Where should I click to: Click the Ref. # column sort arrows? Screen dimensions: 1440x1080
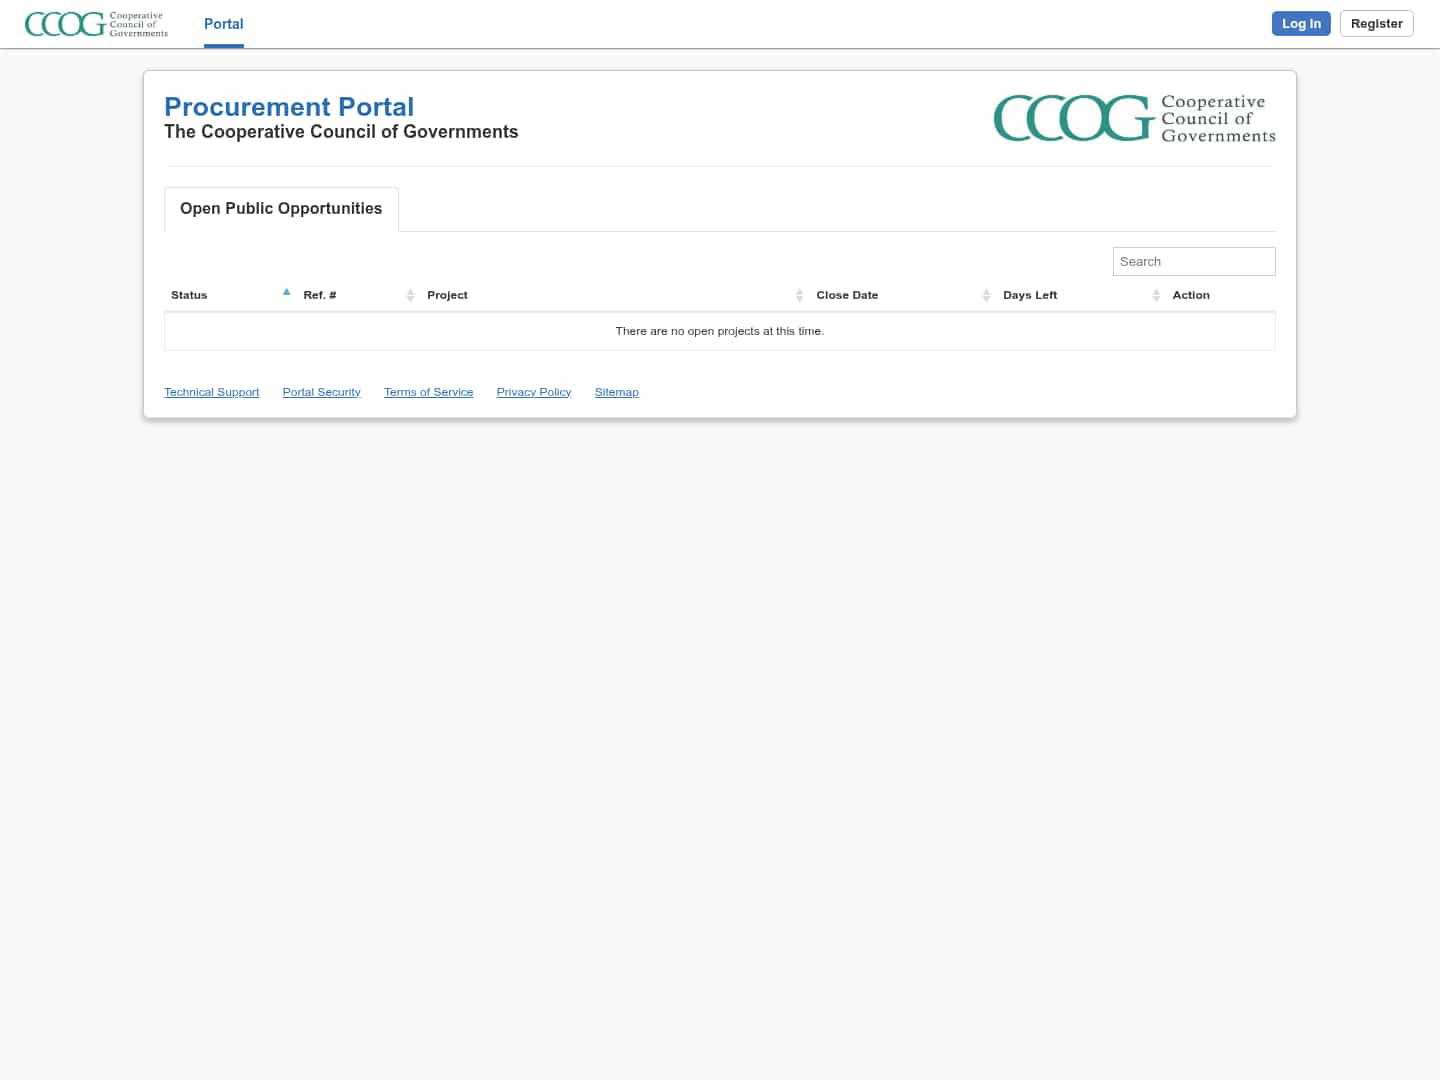(x=410, y=295)
